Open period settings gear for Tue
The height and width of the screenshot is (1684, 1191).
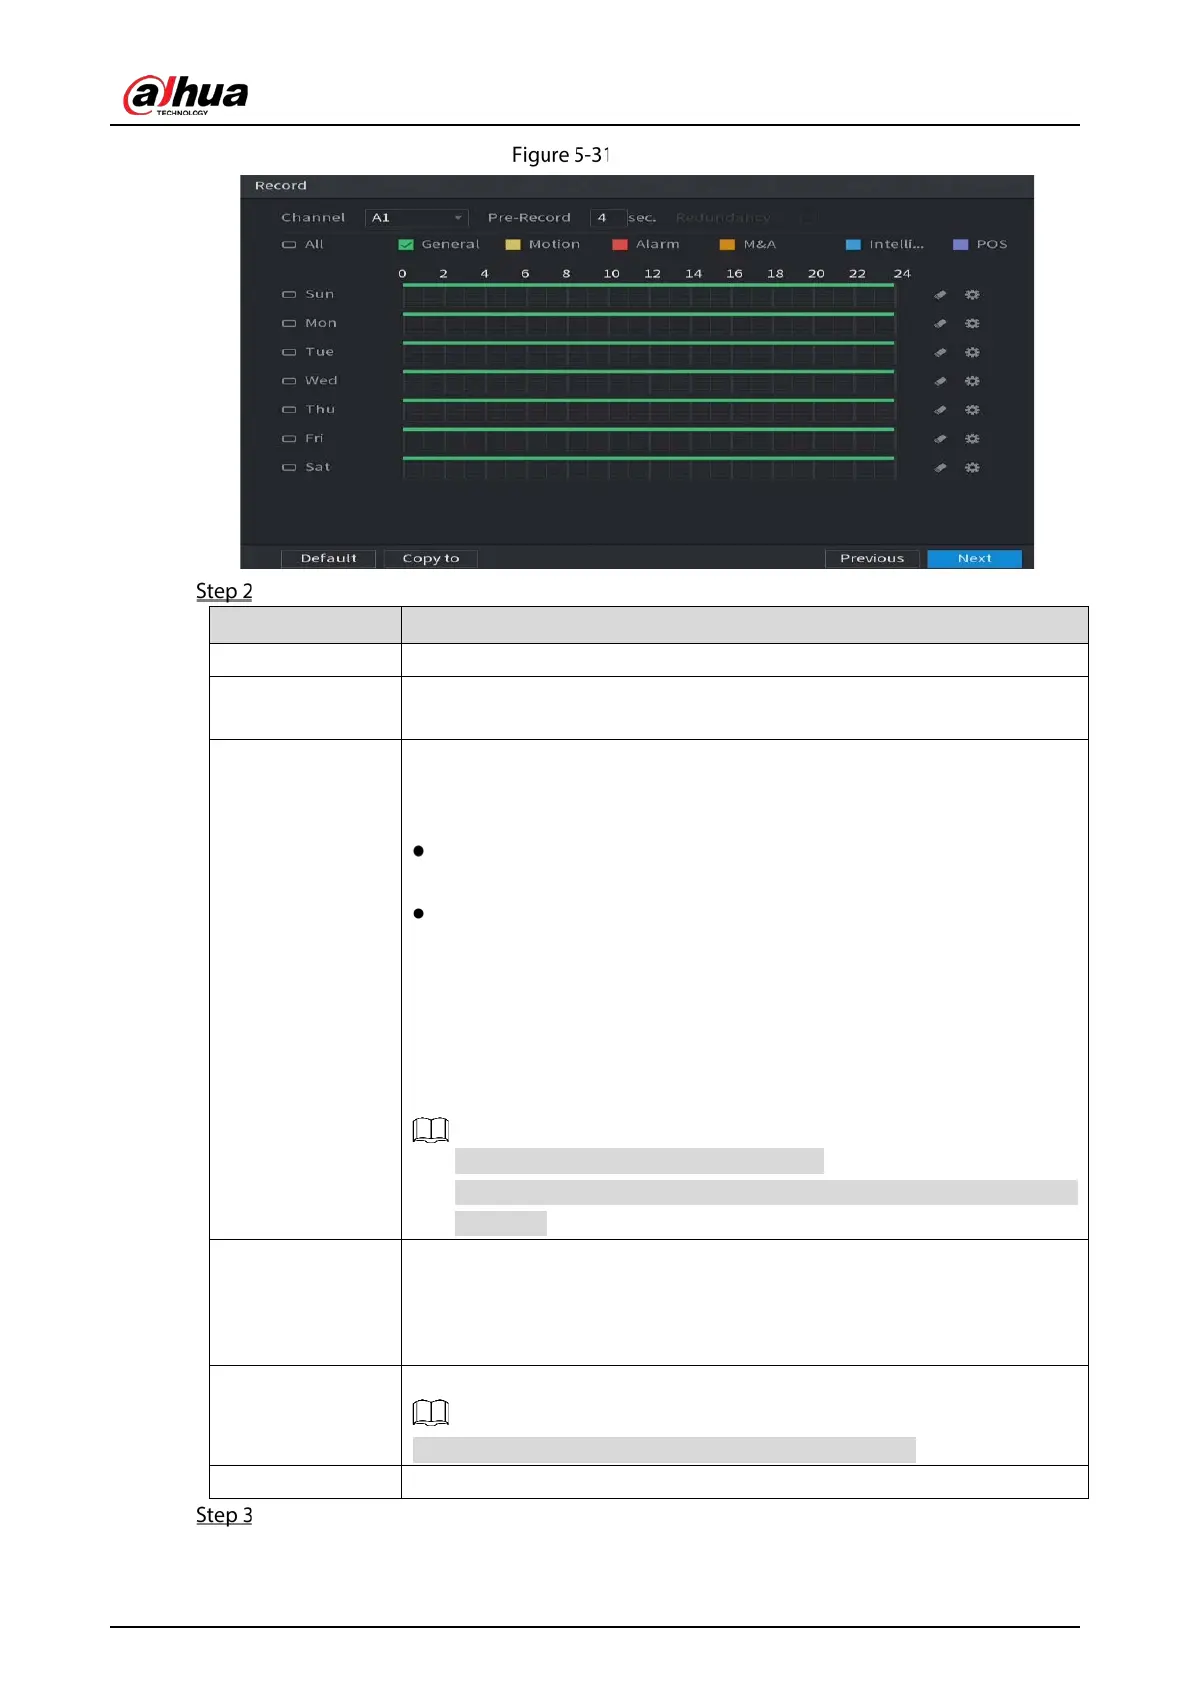[972, 353]
